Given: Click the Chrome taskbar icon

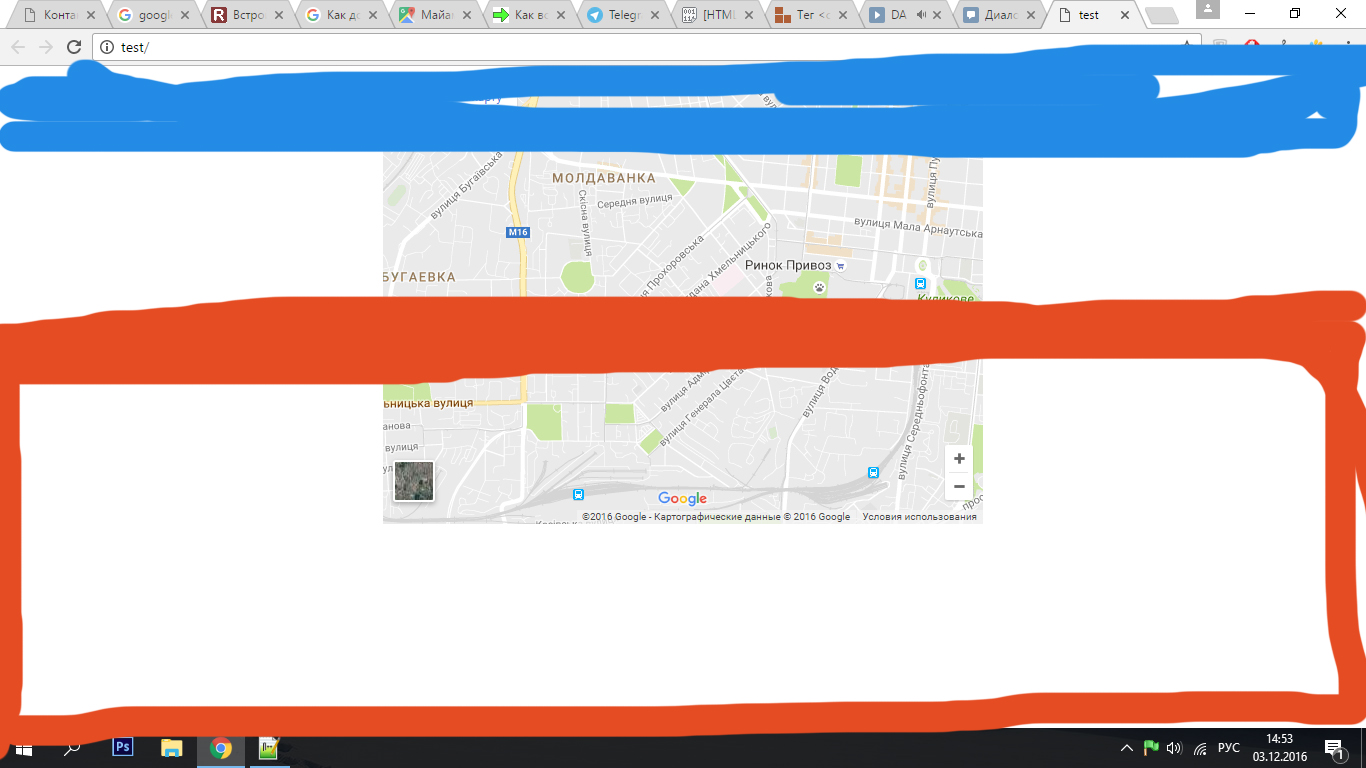Looking at the screenshot, I should 221,748.
